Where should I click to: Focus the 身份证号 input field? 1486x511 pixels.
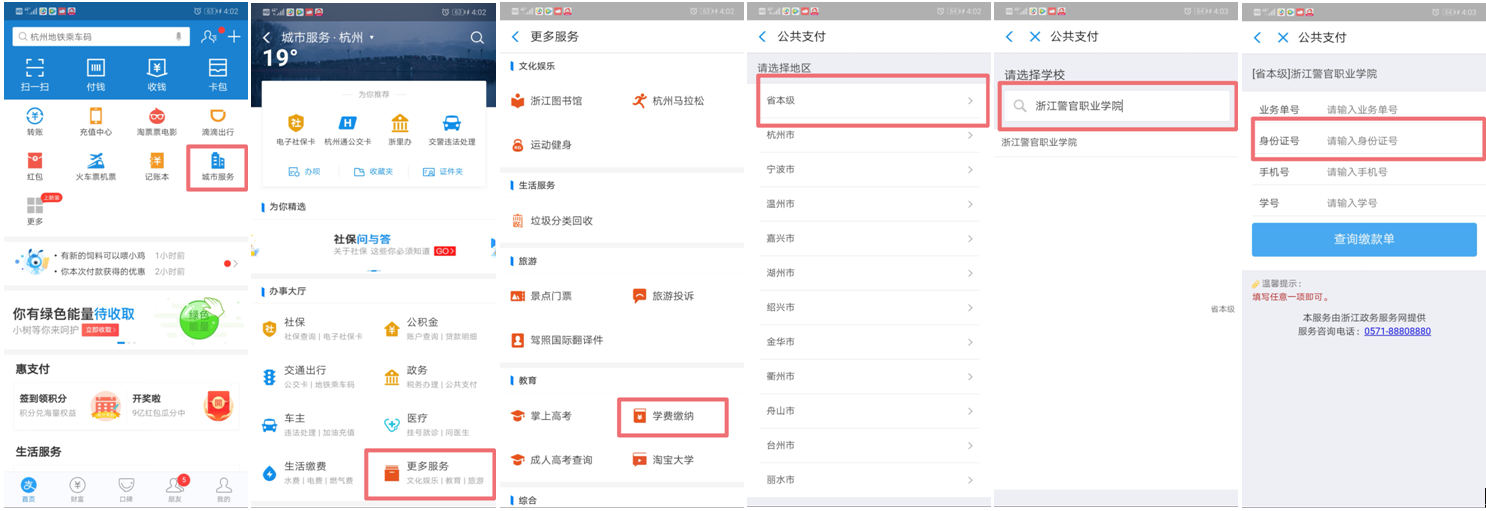[1364, 141]
